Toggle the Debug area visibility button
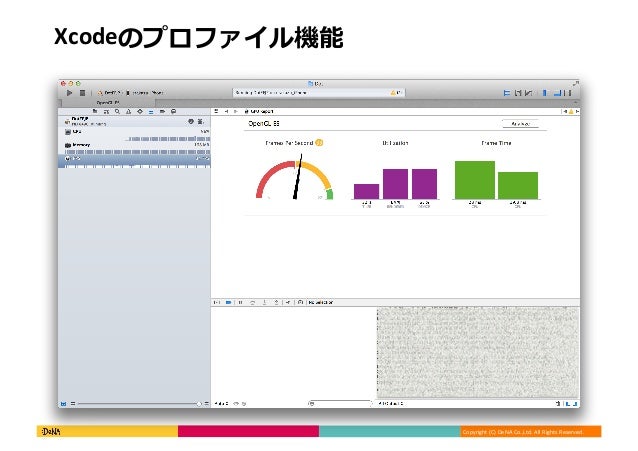This screenshot has width=638, height=451. click(557, 93)
